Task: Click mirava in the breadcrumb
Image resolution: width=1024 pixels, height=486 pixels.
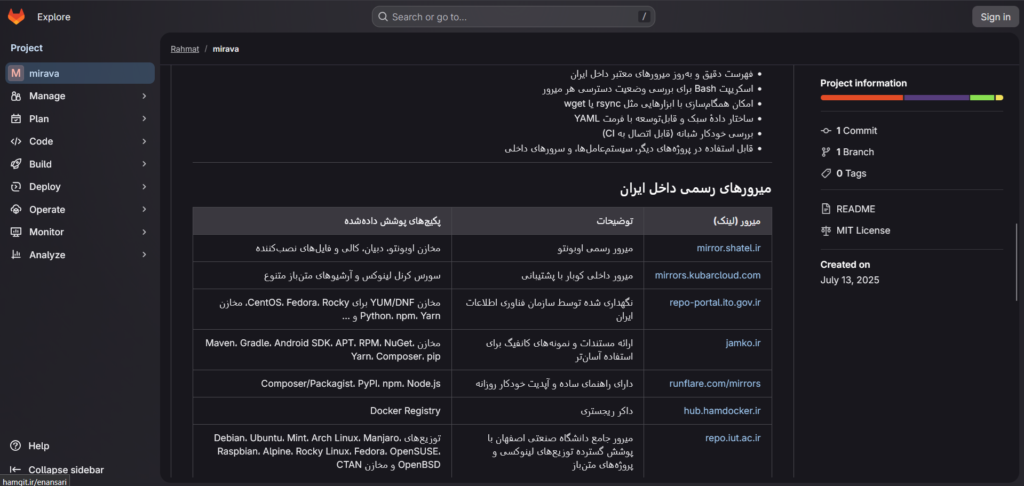Action: pyautogui.click(x=226, y=49)
